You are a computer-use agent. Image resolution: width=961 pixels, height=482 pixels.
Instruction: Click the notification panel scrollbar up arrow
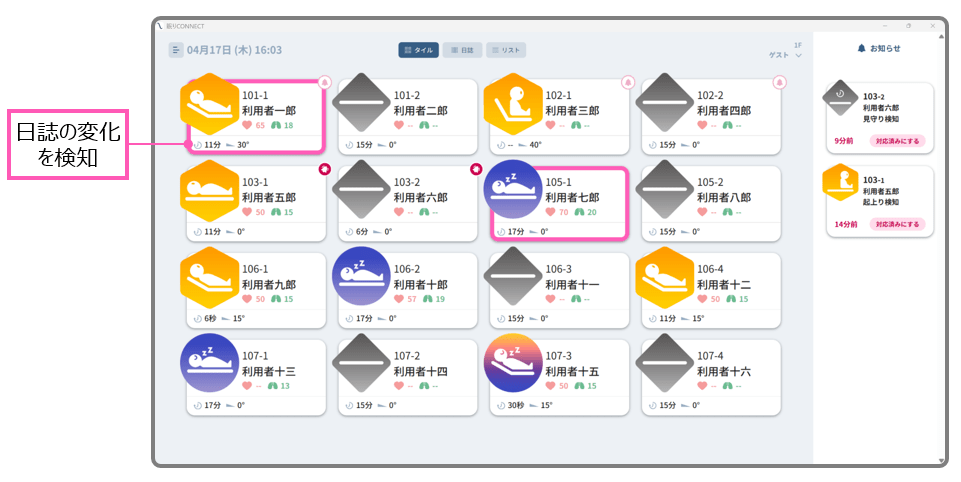point(941,37)
